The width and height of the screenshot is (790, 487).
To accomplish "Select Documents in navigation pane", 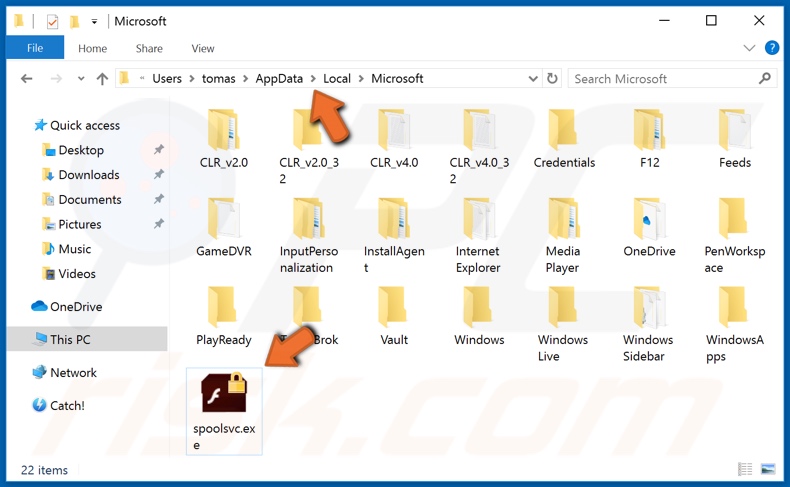I will (83, 199).
